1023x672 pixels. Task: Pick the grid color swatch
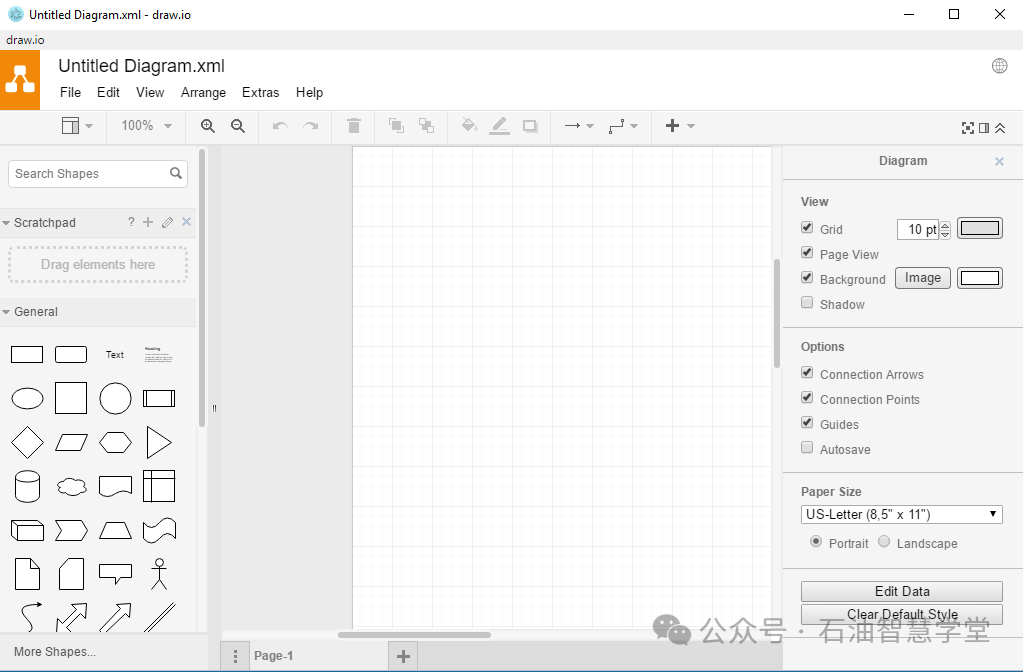tap(980, 228)
